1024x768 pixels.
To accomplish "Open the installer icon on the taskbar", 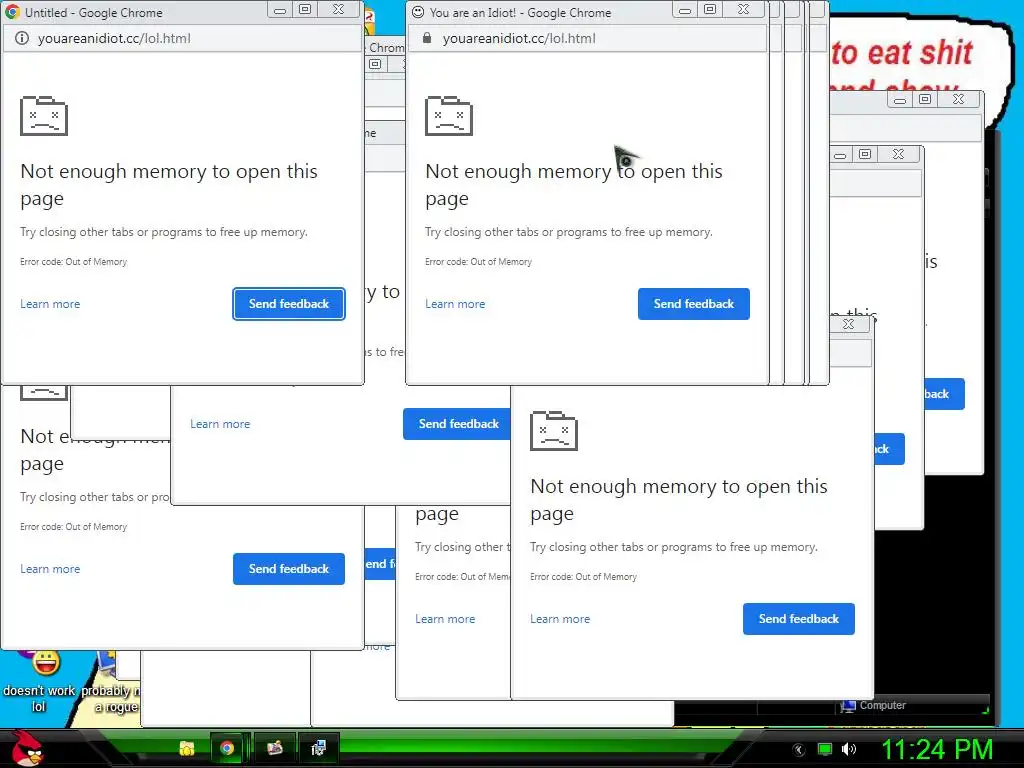I will [318, 748].
